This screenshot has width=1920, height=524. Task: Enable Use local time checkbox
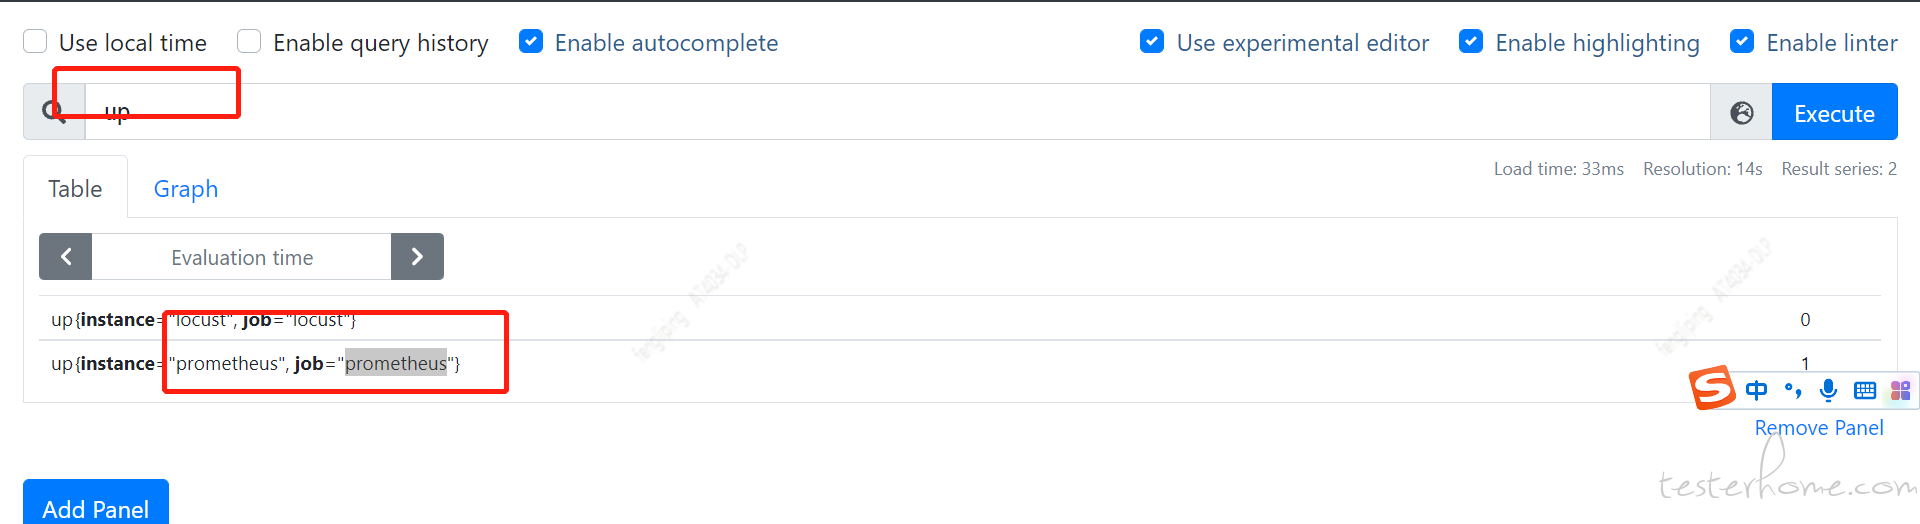coord(35,41)
